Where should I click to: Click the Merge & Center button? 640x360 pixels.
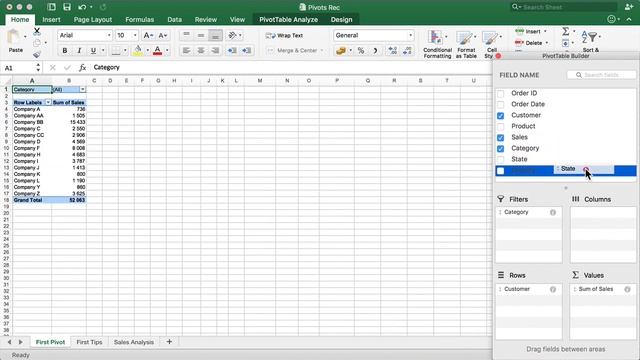pos(295,51)
